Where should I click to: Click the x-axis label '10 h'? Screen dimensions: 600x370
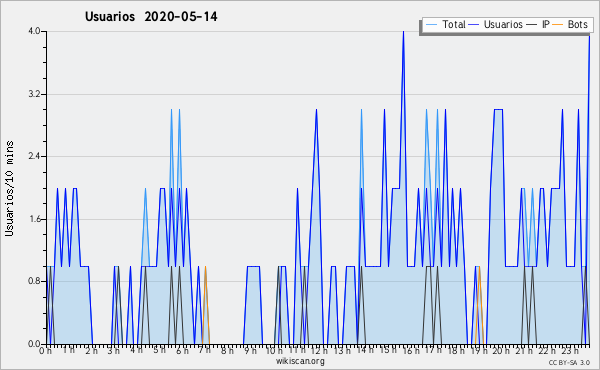274,351
